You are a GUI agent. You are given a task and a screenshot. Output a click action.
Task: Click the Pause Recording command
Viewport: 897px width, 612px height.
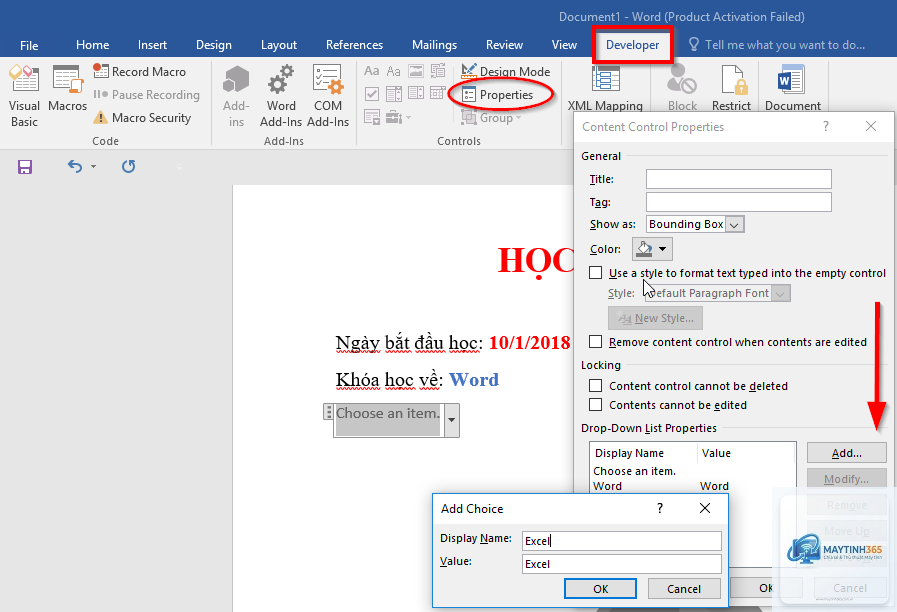click(x=146, y=94)
